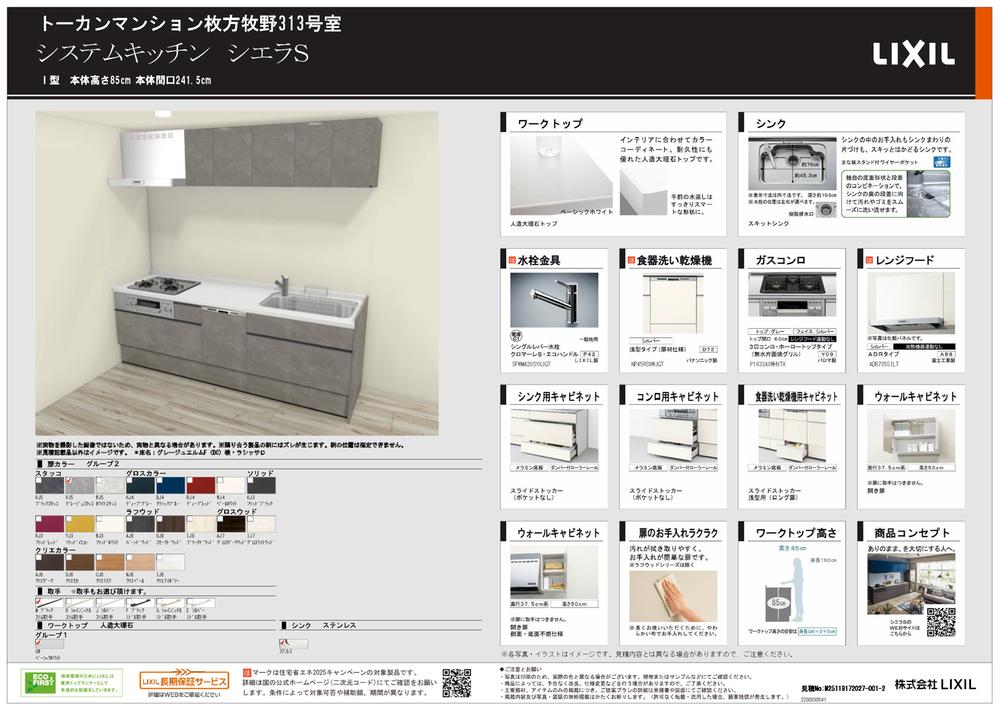1000x711 pixels.
Task: Select the ワークトップ section heading
Action: coord(549,124)
